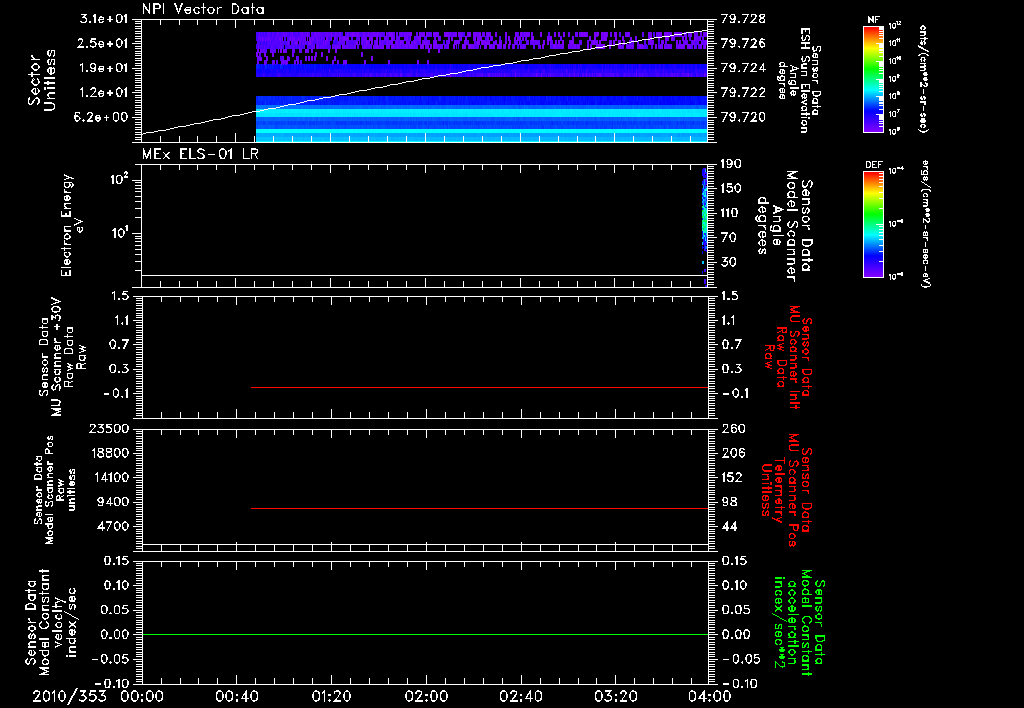This screenshot has width=1024, height=708.
Task: Click the 98 telemetry tick value
Action: tap(729, 502)
